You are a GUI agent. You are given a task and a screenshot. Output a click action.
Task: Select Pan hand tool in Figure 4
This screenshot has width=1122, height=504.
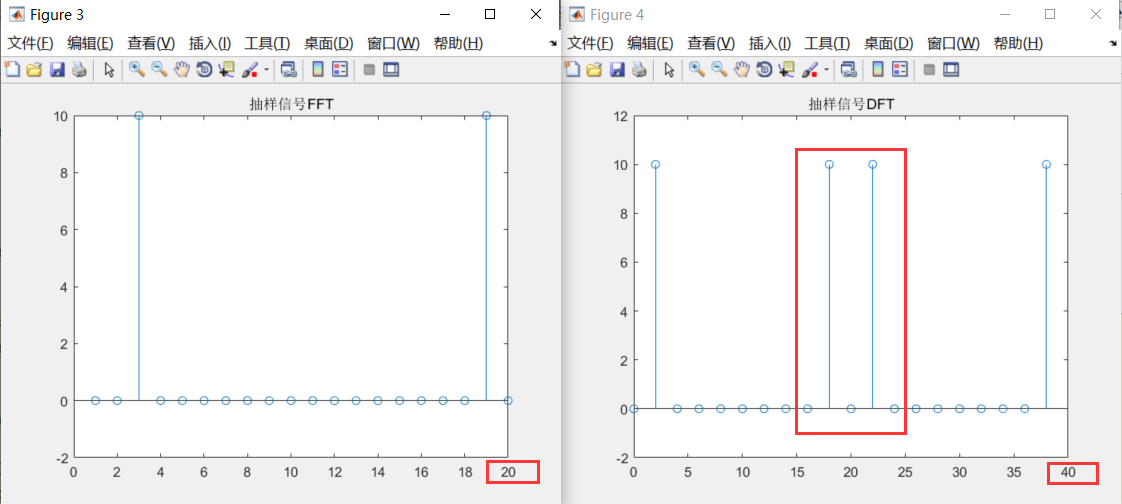[x=742, y=69]
